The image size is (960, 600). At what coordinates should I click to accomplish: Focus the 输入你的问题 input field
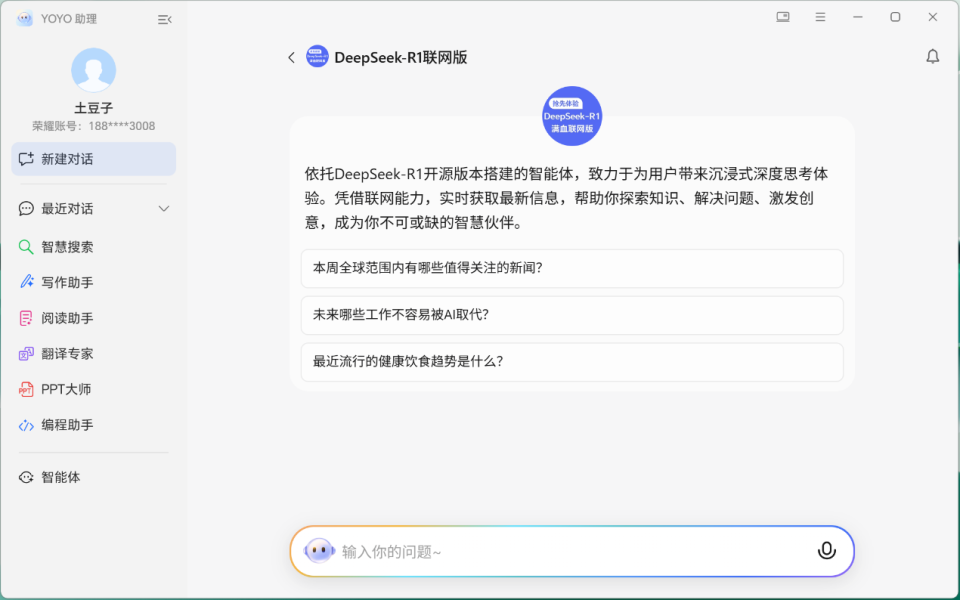pyautogui.click(x=572, y=551)
